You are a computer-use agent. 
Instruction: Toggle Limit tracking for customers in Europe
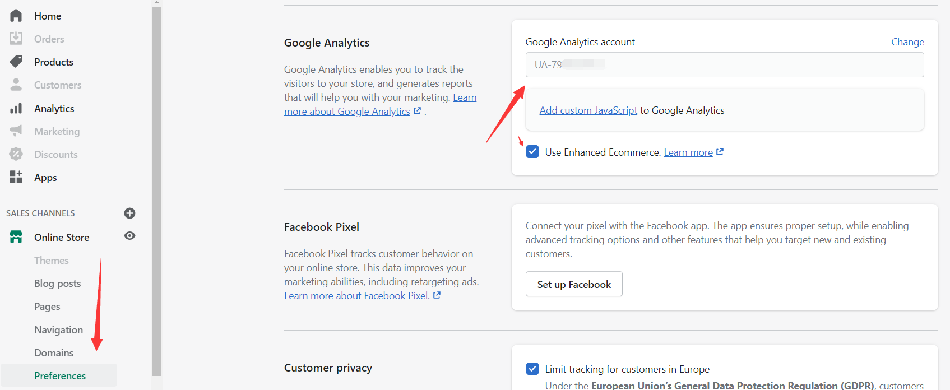point(533,369)
